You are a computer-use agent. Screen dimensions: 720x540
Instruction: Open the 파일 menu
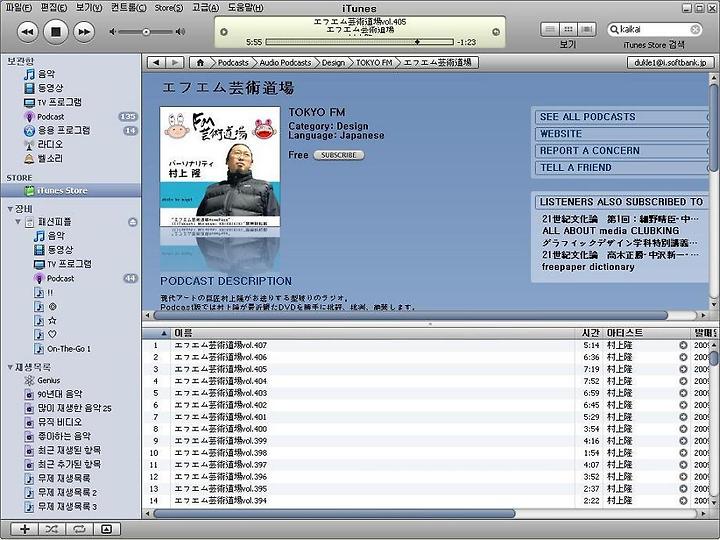pyautogui.click(x=19, y=7)
